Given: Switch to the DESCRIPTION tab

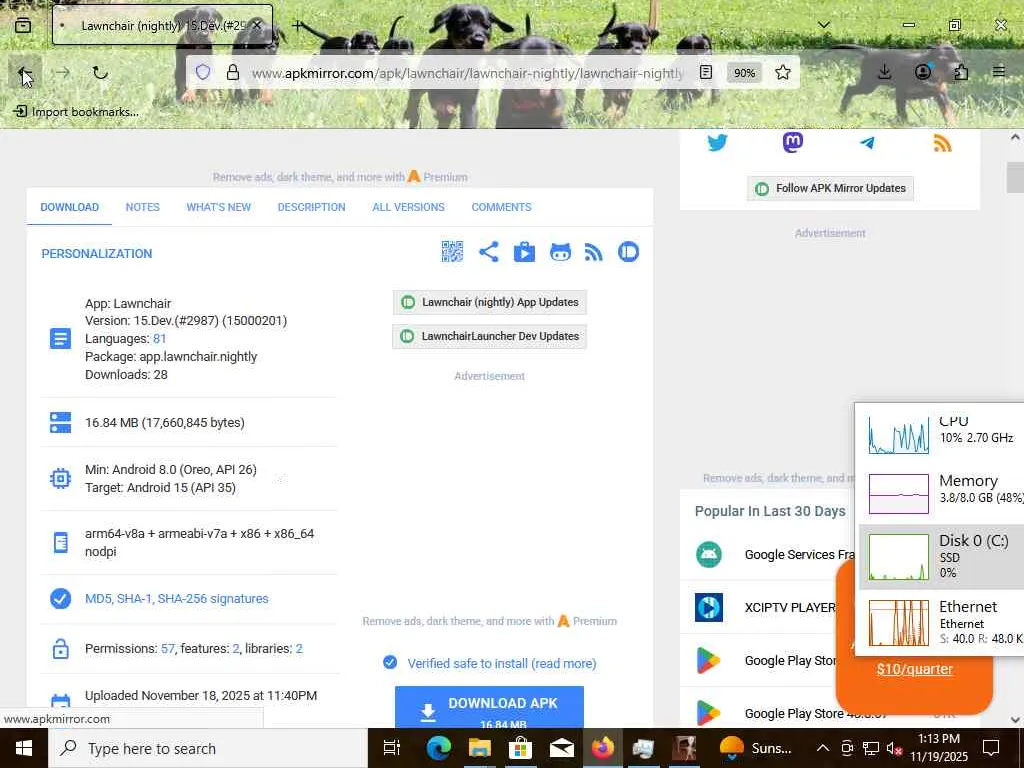Looking at the screenshot, I should tap(312, 207).
